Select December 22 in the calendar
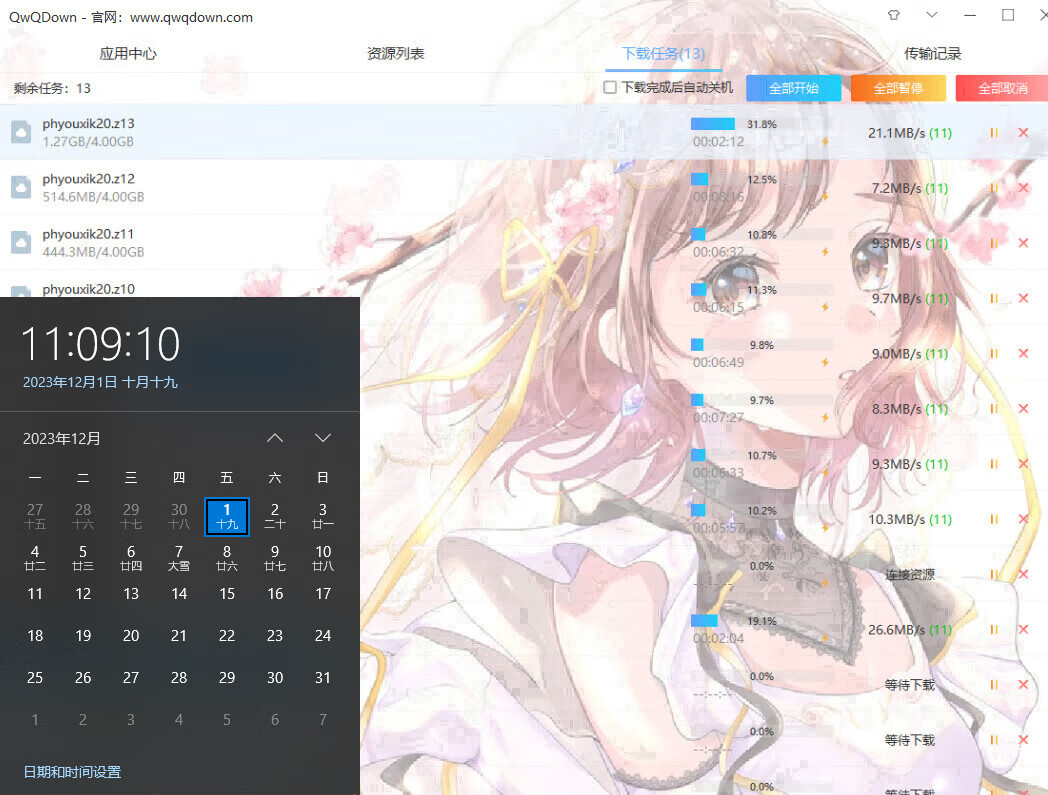This screenshot has width=1048, height=795. (227, 636)
